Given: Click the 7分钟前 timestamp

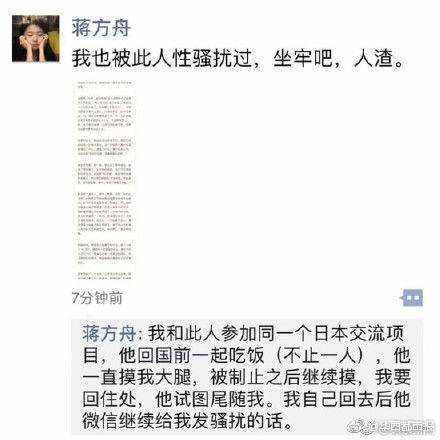Looking at the screenshot, I should coord(97,298).
